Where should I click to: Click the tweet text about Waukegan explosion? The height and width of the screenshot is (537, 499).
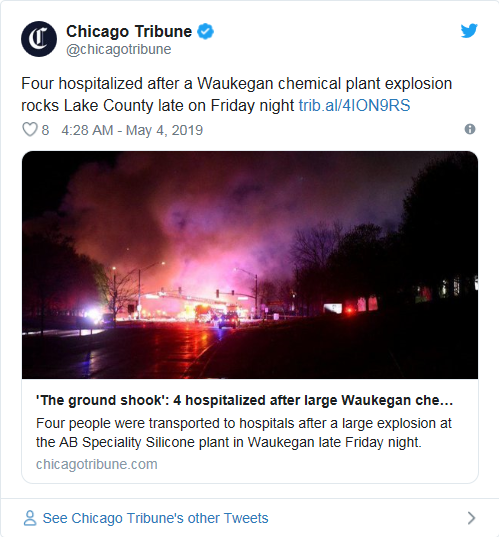coord(236,94)
